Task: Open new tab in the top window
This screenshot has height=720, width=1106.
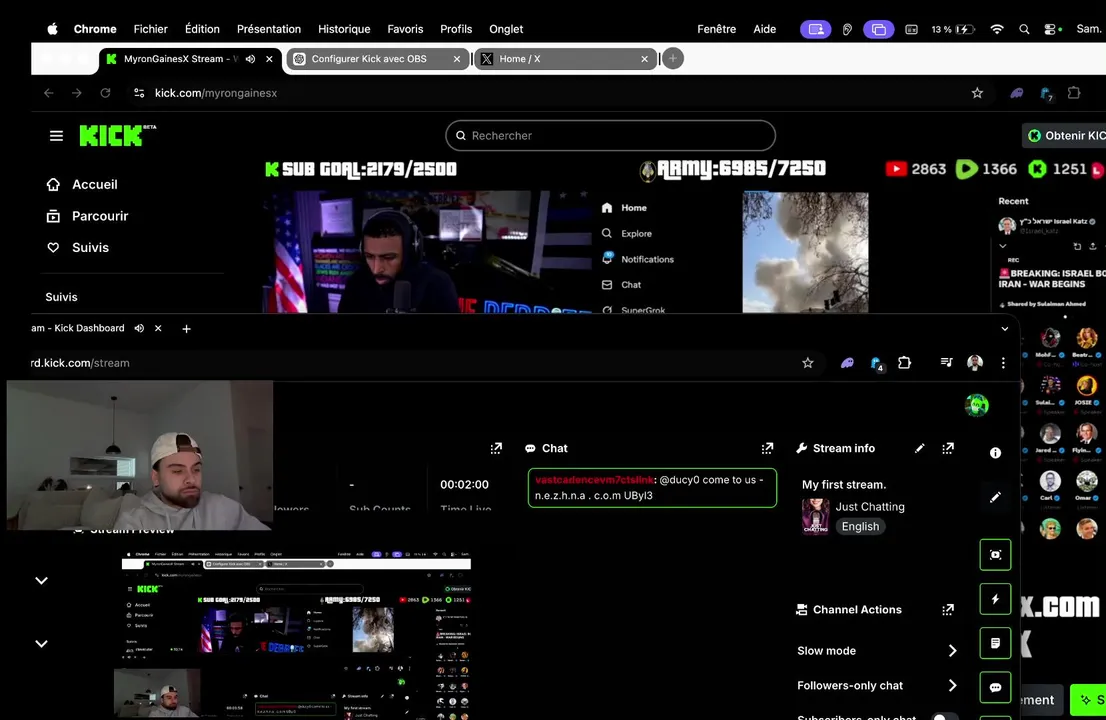Action: pyautogui.click(x=673, y=59)
